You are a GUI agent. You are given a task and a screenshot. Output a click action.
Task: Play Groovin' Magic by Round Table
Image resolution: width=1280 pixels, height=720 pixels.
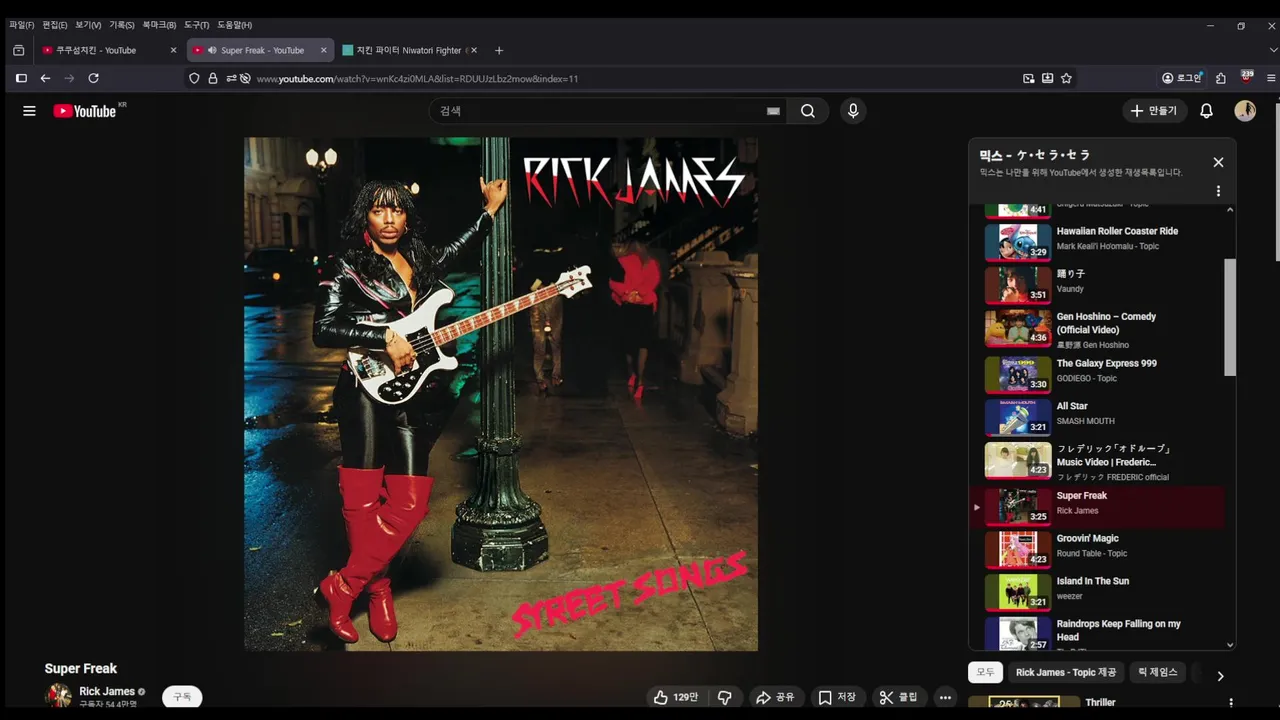[x=1097, y=549]
